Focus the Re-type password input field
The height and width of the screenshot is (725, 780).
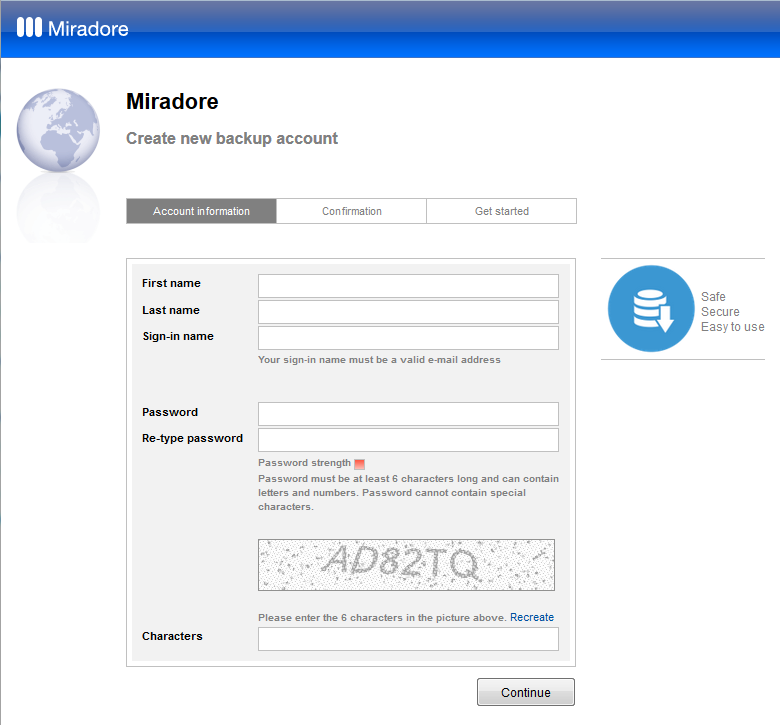click(408, 440)
